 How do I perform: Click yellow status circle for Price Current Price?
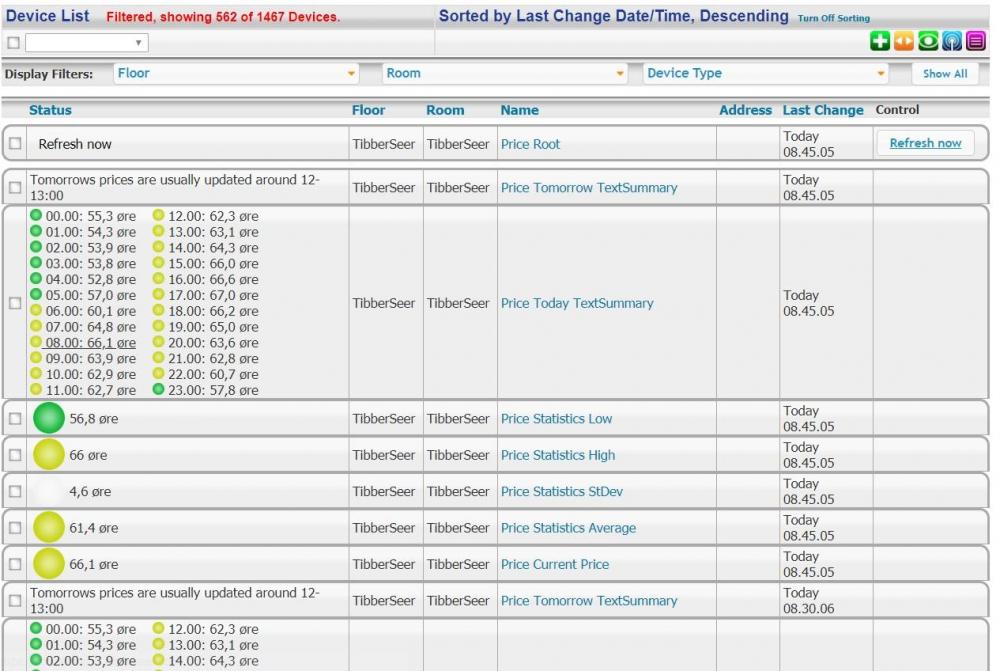[48, 564]
